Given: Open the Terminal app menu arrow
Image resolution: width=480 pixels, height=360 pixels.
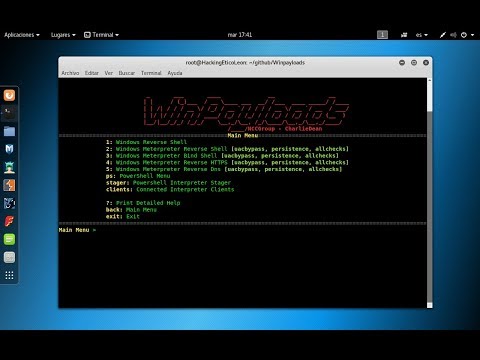Looking at the screenshot, I should tap(117, 35).
